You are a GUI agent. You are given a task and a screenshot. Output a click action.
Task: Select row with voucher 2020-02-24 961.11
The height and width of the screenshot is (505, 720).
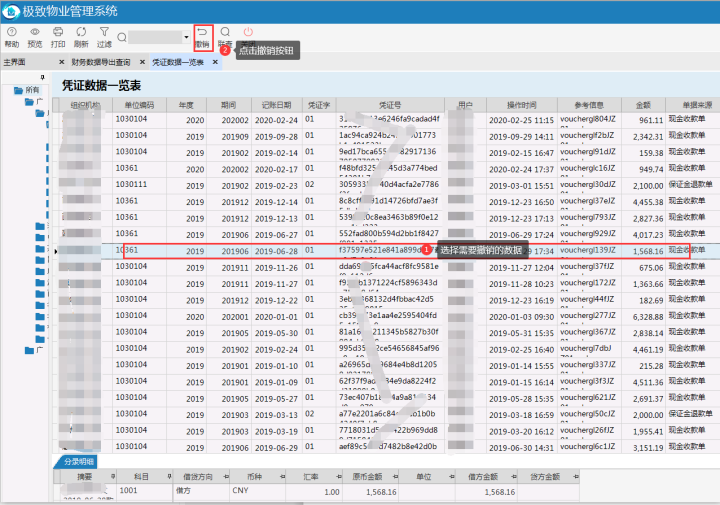[386, 120]
